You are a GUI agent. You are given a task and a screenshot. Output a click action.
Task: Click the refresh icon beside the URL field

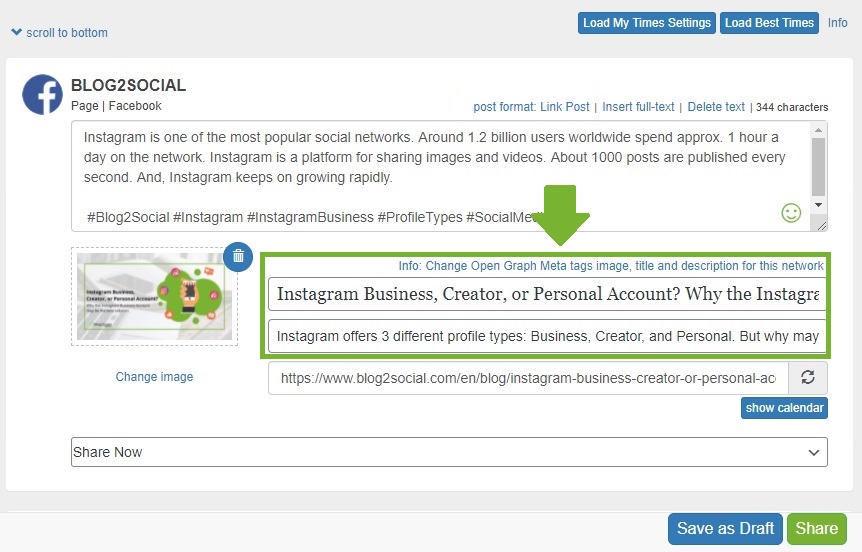pos(808,378)
